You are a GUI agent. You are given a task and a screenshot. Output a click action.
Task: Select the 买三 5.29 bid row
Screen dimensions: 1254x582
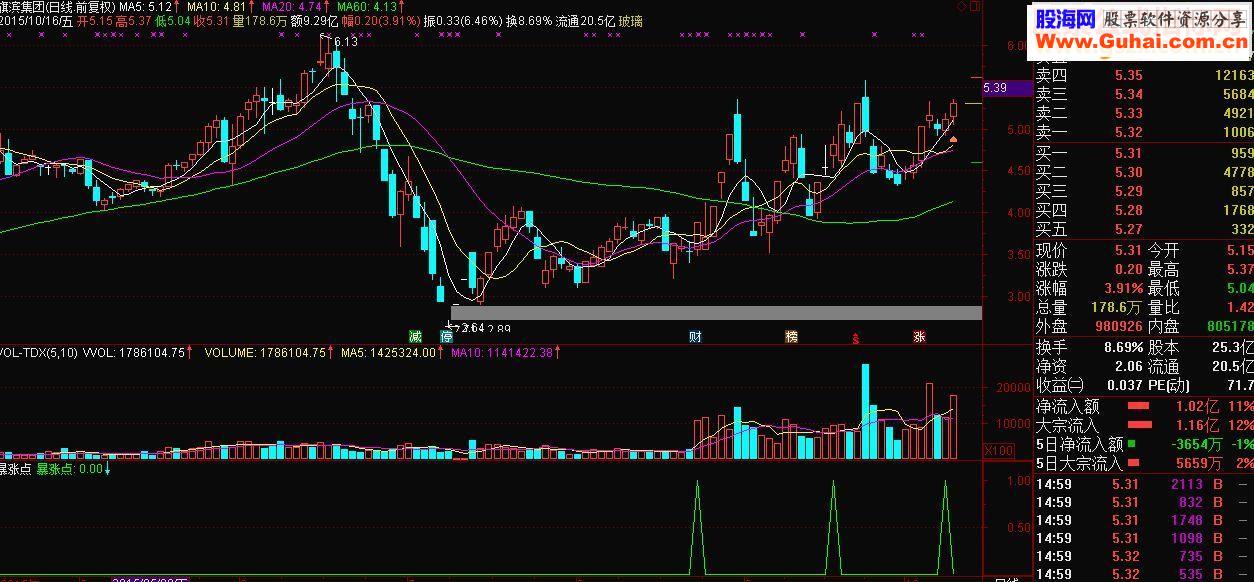point(1143,191)
